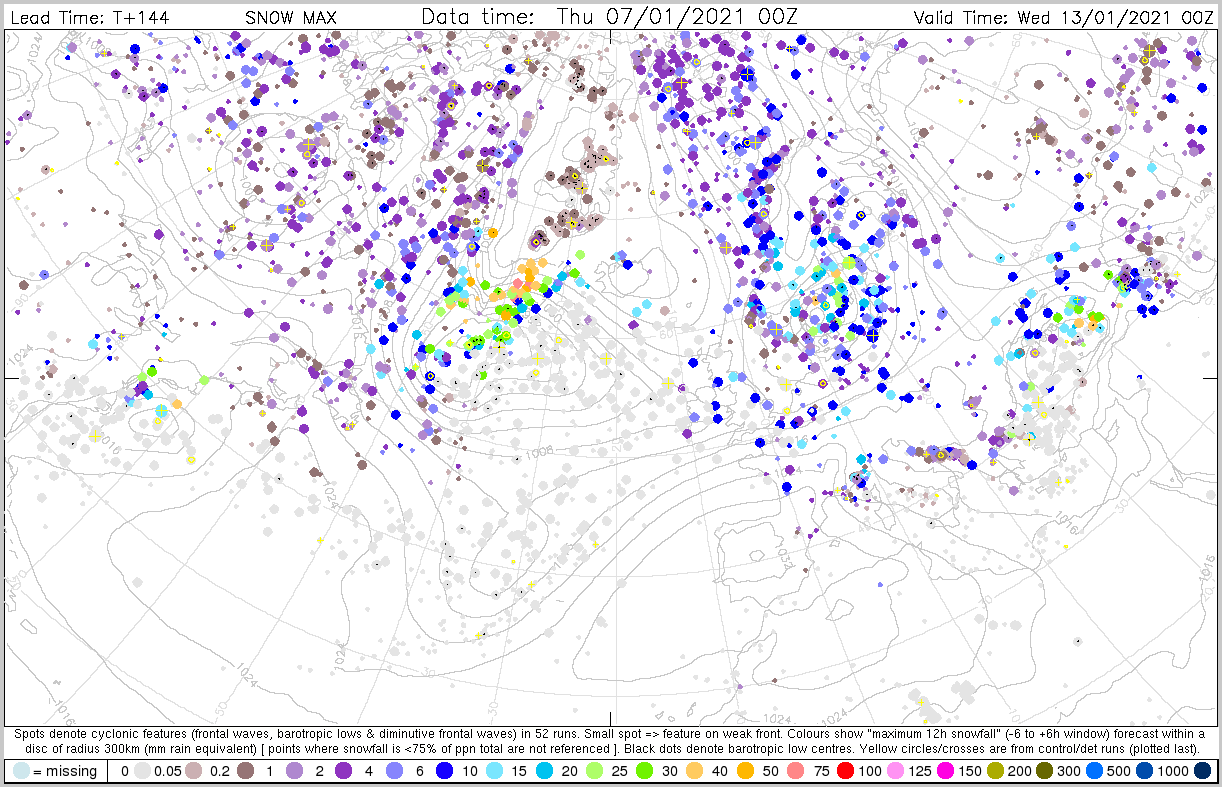
Task: Pick the pinkish-gray swatch between 0.05 and 0.2
Action: [193, 771]
